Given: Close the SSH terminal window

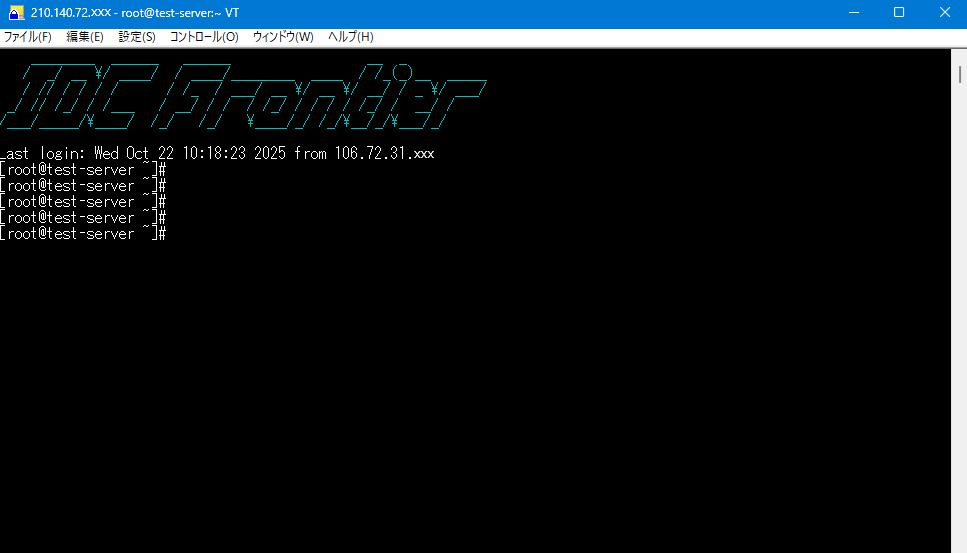Looking at the screenshot, I should [x=944, y=12].
